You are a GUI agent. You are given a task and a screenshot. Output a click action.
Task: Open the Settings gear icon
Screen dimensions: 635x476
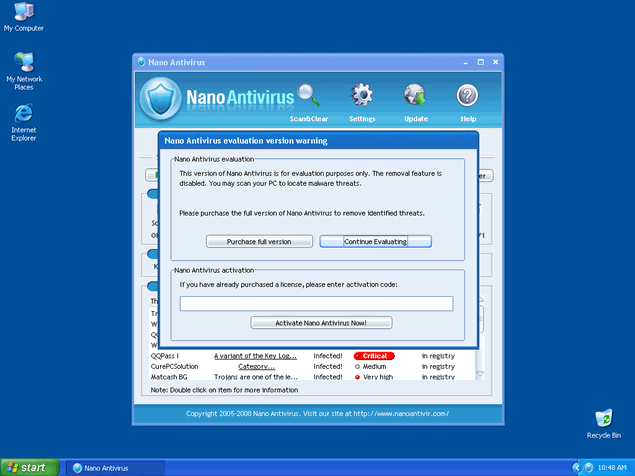point(362,97)
